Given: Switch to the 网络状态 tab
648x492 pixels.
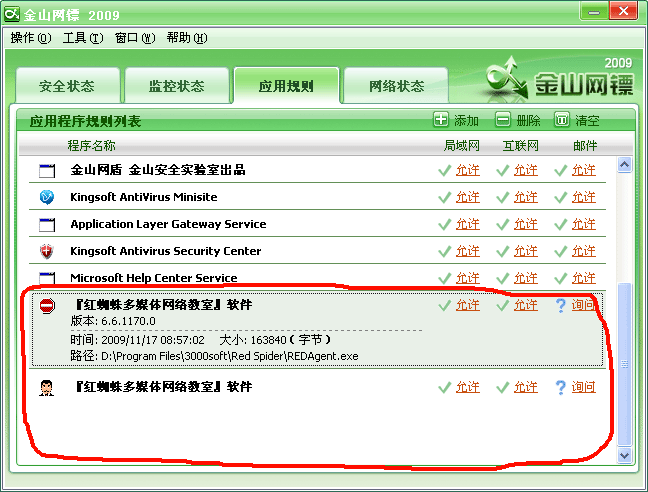Looking at the screenshot, I should coord(396,86).
